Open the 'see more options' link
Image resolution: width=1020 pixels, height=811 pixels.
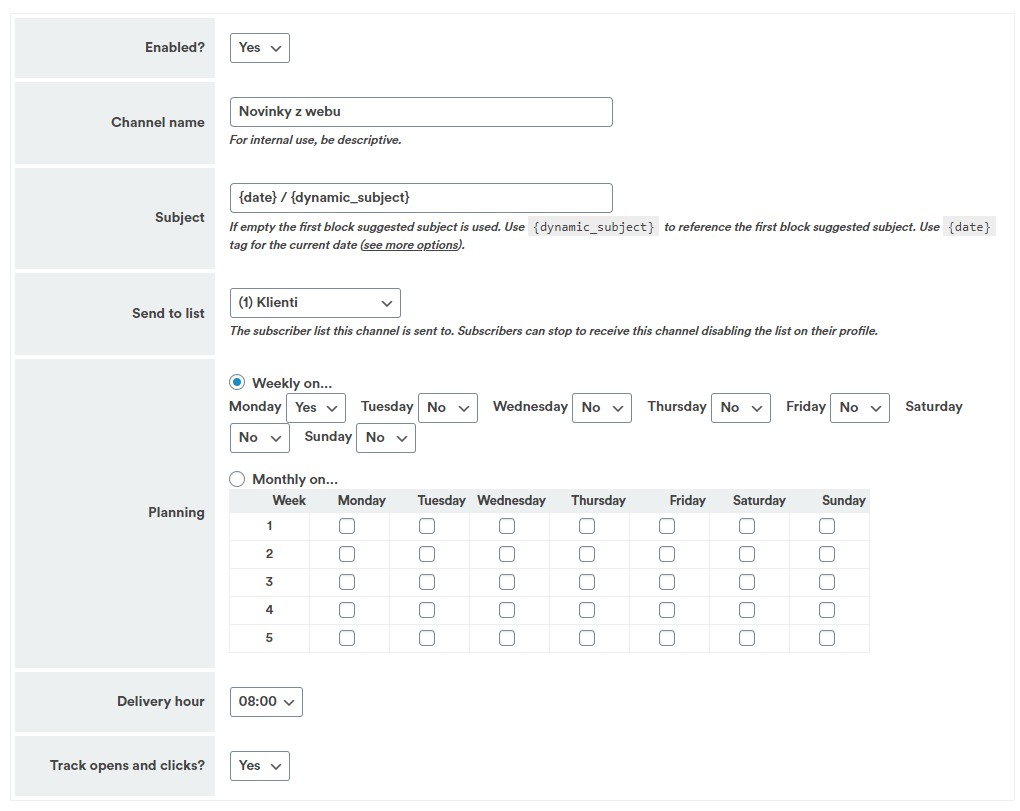[x=411, y=245]
